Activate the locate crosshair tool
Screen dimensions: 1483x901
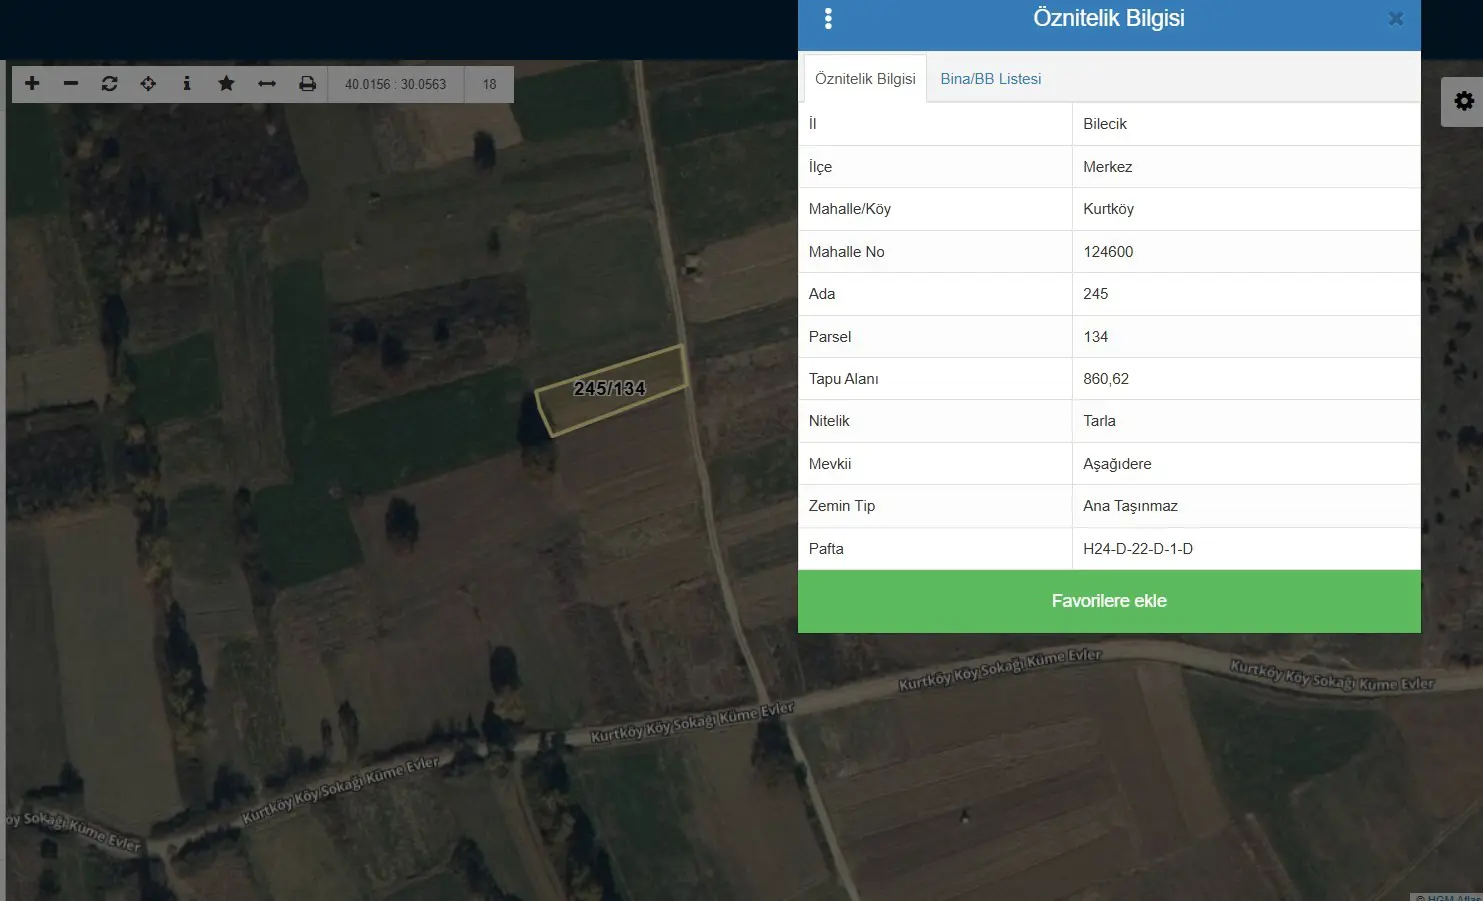(148, 84)
